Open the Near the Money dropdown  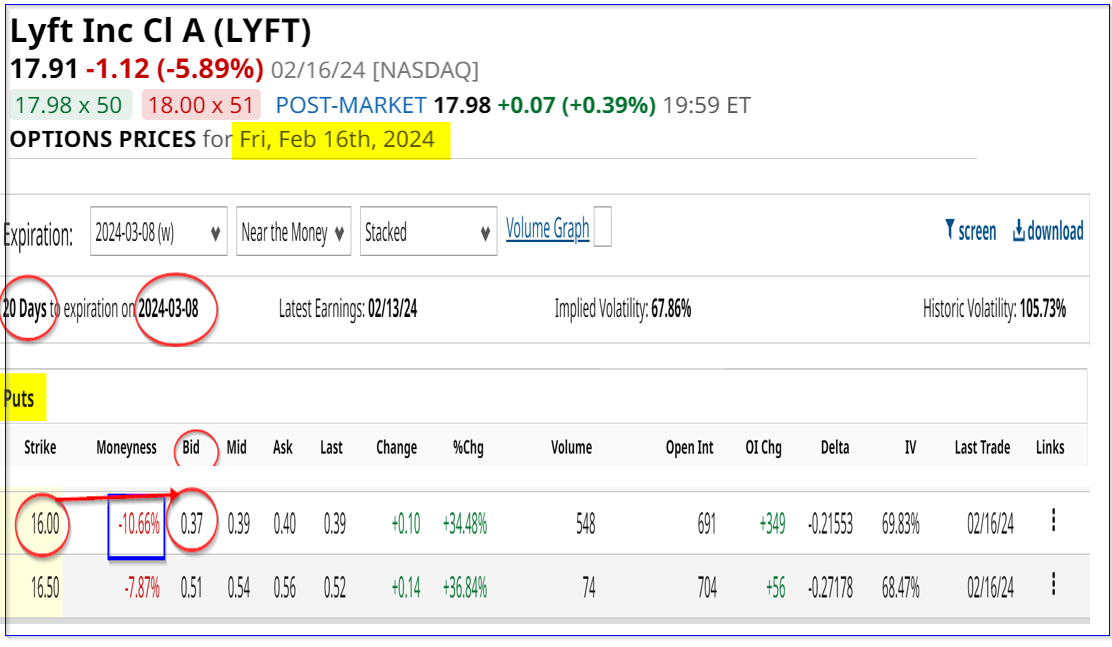(x=293, y=233)
